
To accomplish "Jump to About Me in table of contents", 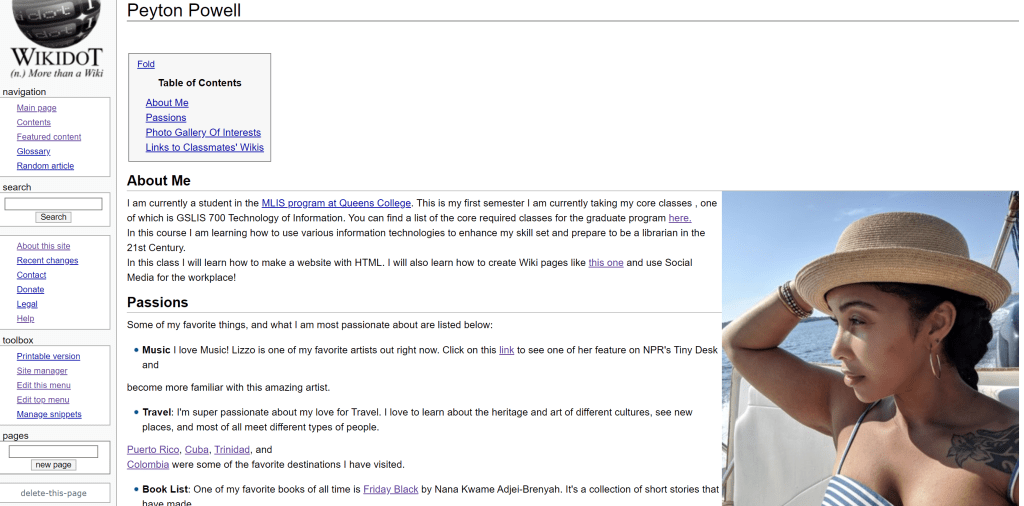I will [x=167, y=103].
